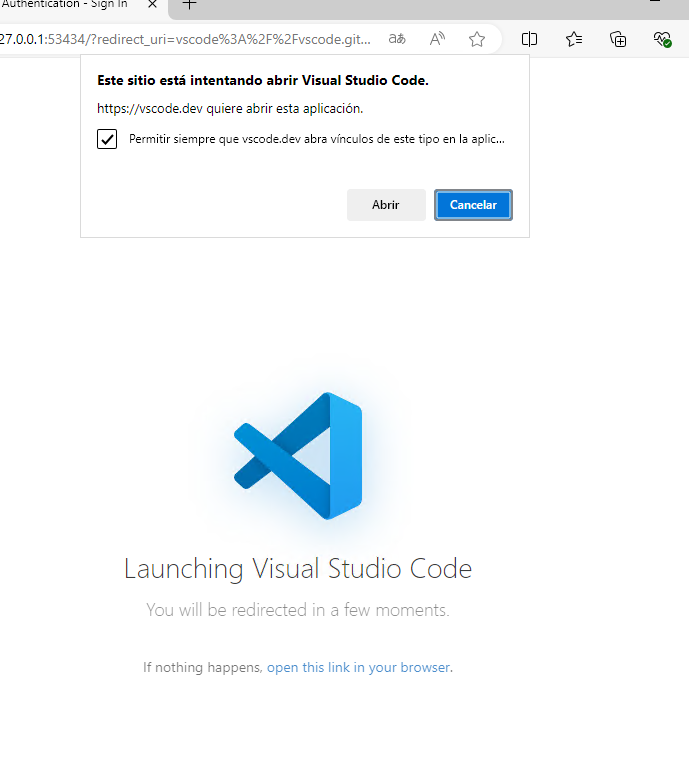Image resolution: width=689 pixels, height=761 pixels.
Task: Close the Authentication Sign In tab
Action: [152, 4]
